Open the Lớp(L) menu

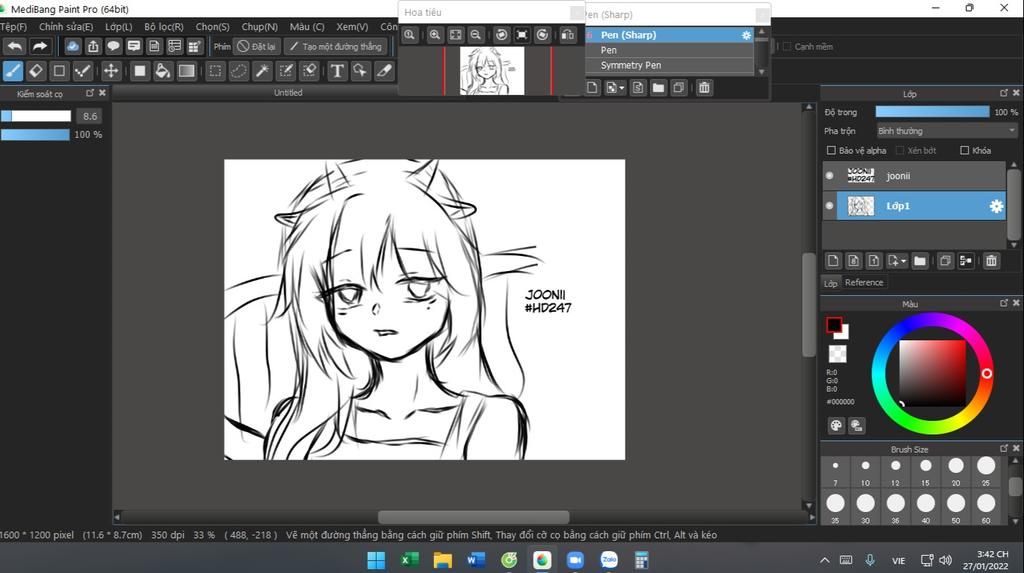point(119,27)
